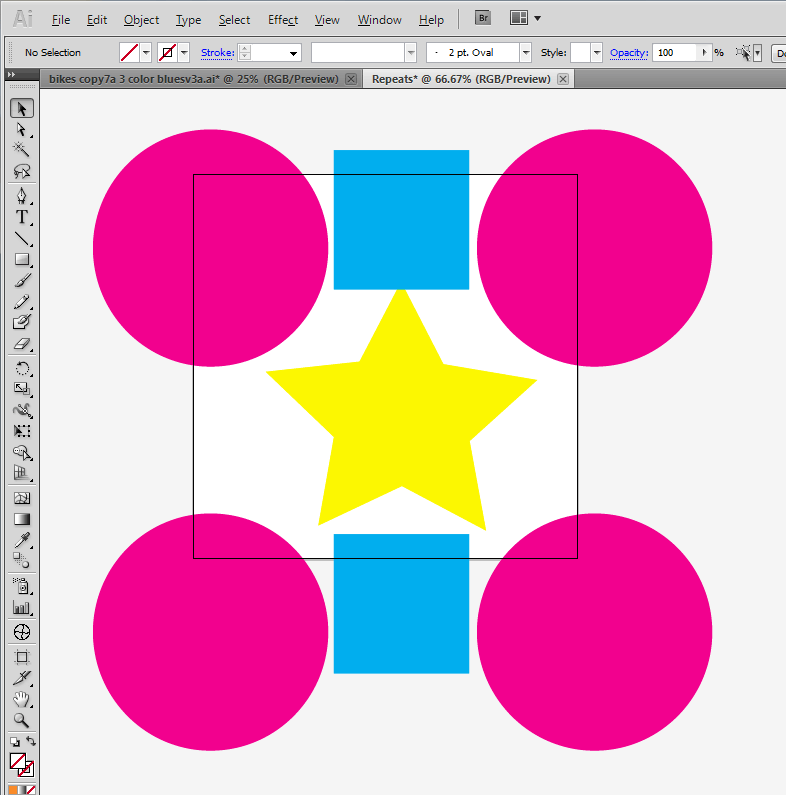Open the fill color dropdown arrow
This screenshot has height=795, width=786.
[146, 53]
